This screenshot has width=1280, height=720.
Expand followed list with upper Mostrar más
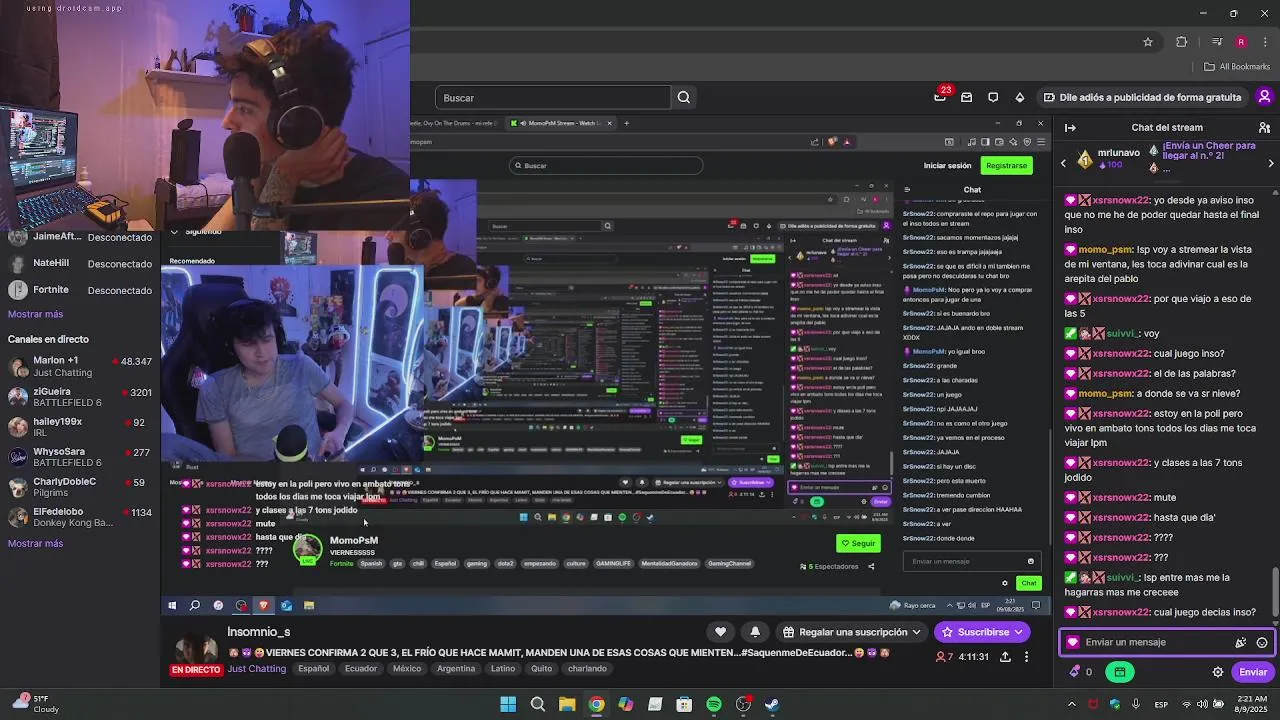click(x=35, y=314)
